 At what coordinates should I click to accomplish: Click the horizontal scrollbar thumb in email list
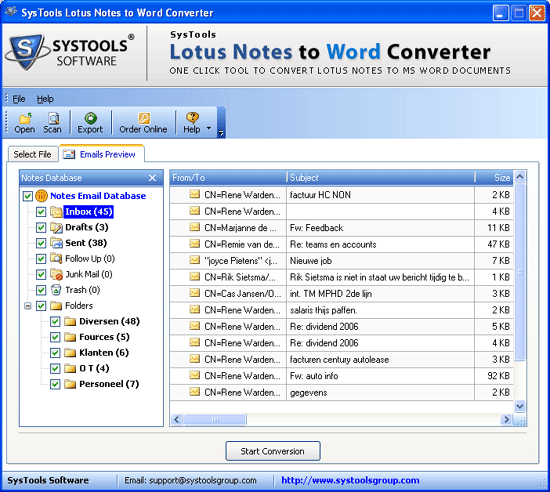tap(215, 419)
